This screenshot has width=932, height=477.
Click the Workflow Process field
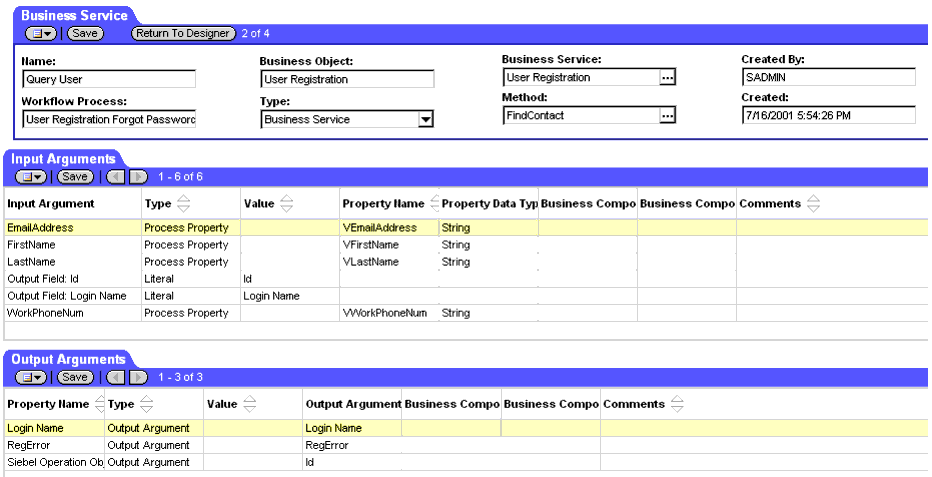[109, 119]
